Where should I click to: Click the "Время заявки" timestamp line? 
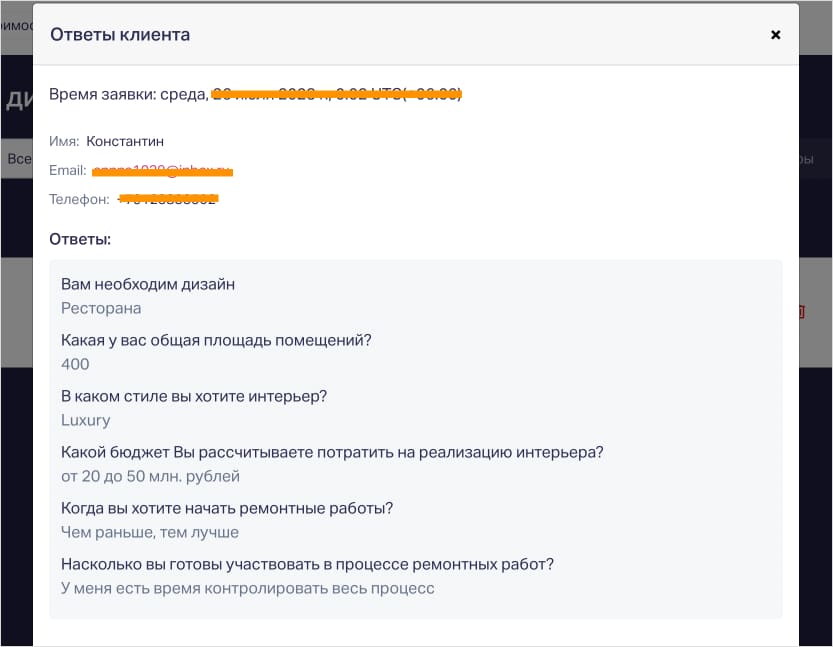tap(255, 94)
